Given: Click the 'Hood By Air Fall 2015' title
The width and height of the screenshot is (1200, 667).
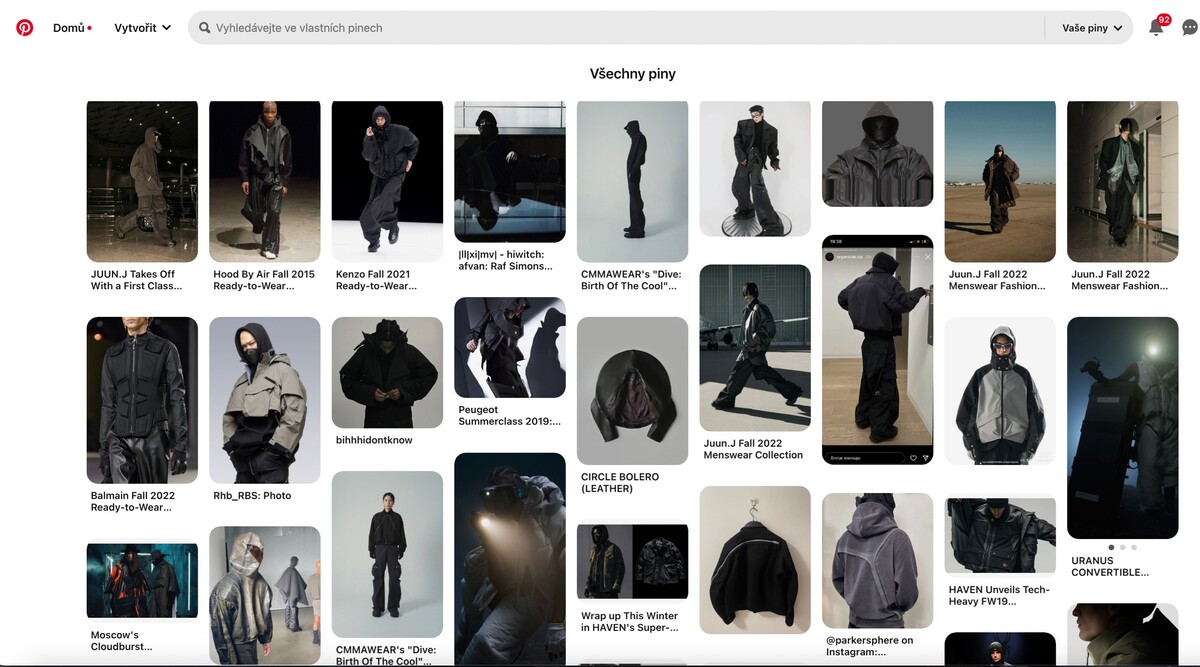Looking at the screenshot, I should pyautogui.click(x=264, y=280).
